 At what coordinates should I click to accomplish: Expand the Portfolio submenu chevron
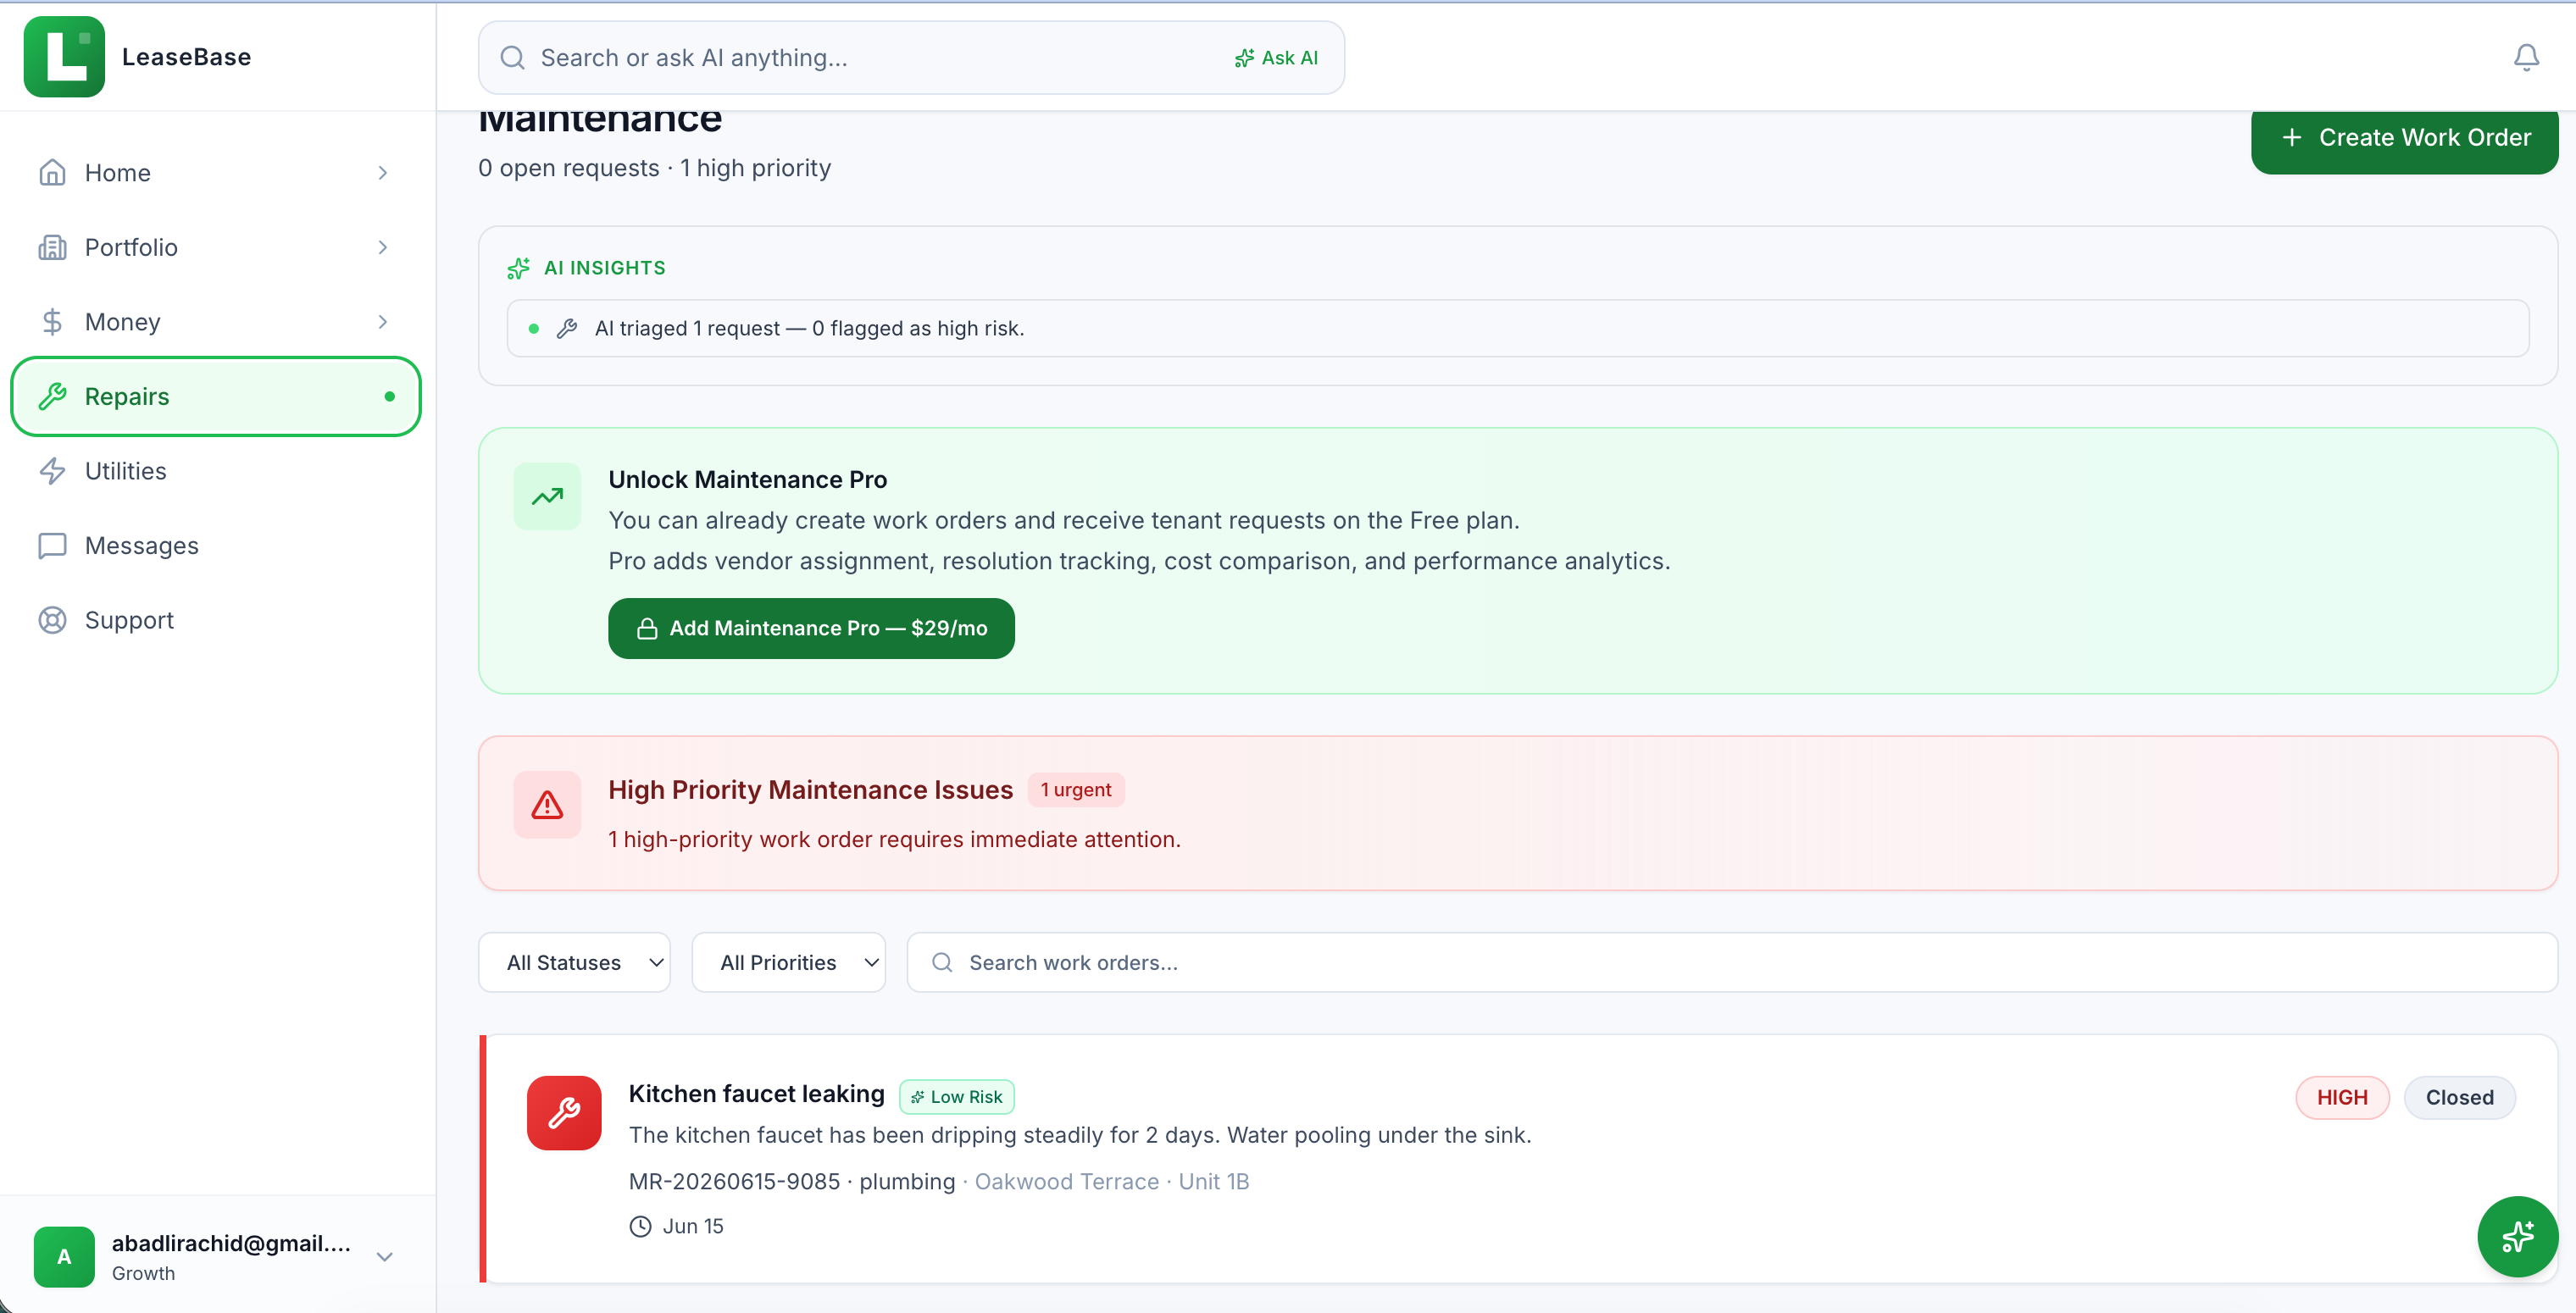[383, 247]
